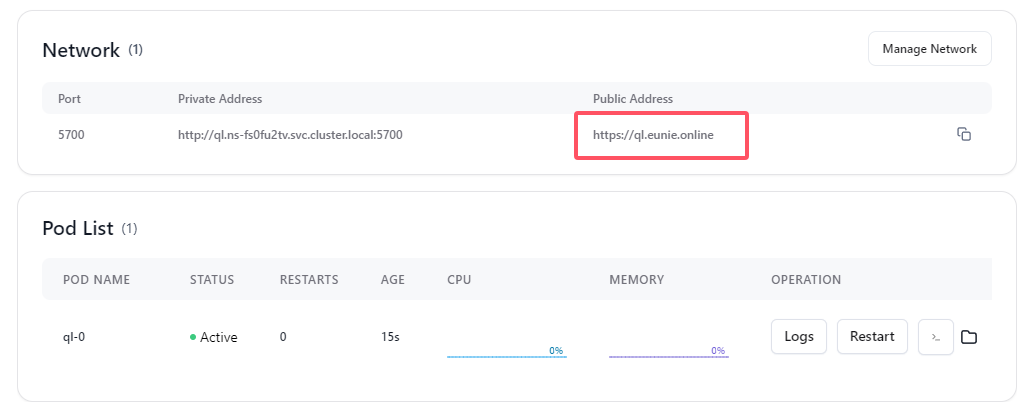Image resolution: width=1029 pixels, height=412 pixels.
Task: Open the file manager folder icon
Action: tap(969, 337)
